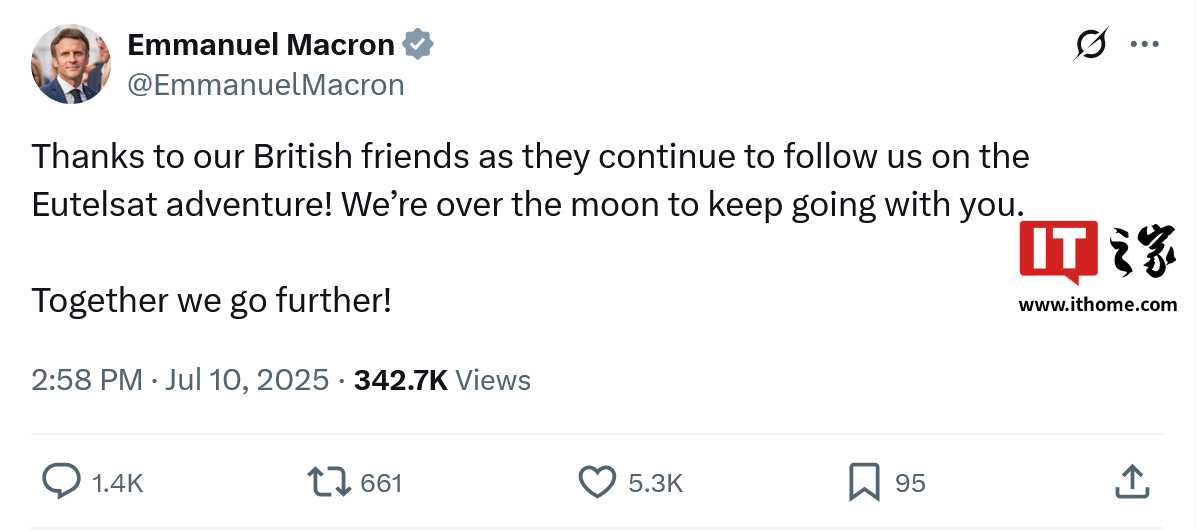The image size is (1196, 530).
Task: Click the 2:58 PM Jul 10, 2025 timestamp
Action: click(180, 380)
